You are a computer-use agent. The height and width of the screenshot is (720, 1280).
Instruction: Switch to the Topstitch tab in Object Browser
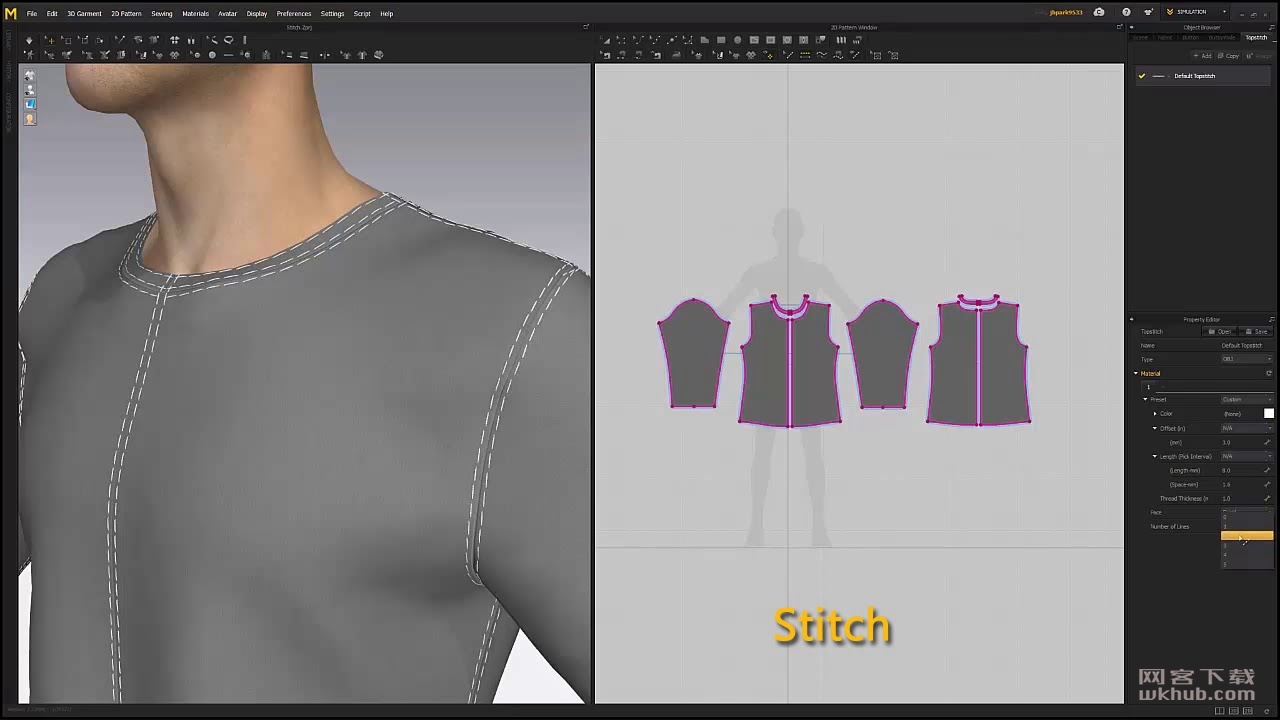click(x=1256, y=37)
